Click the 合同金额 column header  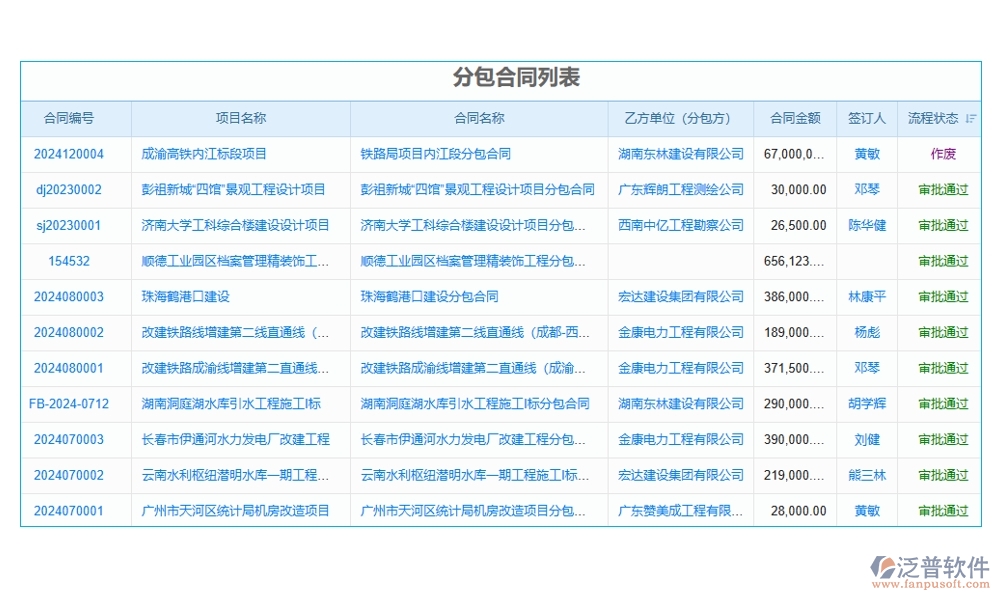click(795, 118)
